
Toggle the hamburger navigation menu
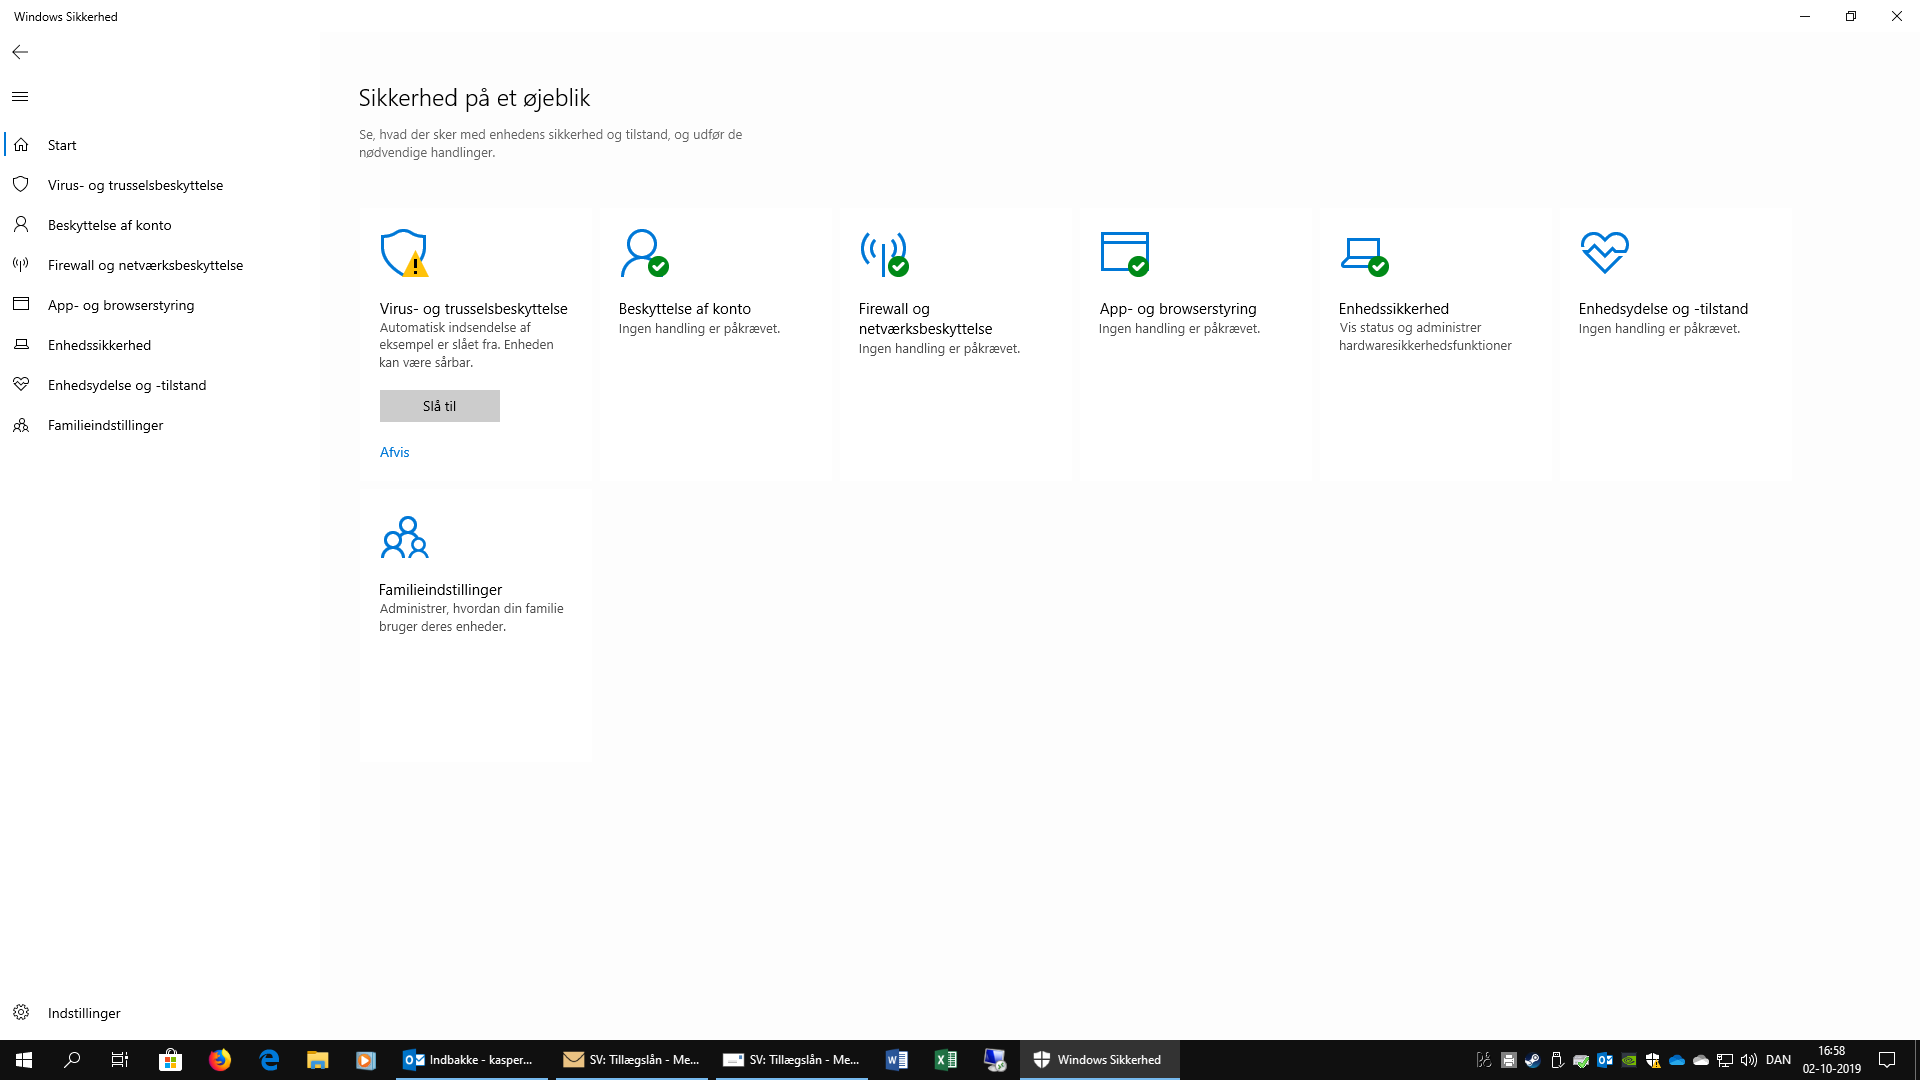point(20,97)
